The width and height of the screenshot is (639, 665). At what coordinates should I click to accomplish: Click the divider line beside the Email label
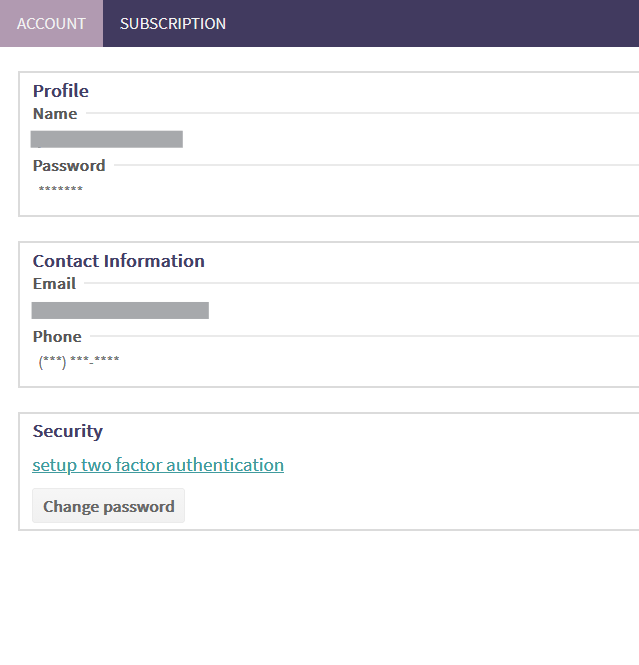360,283
